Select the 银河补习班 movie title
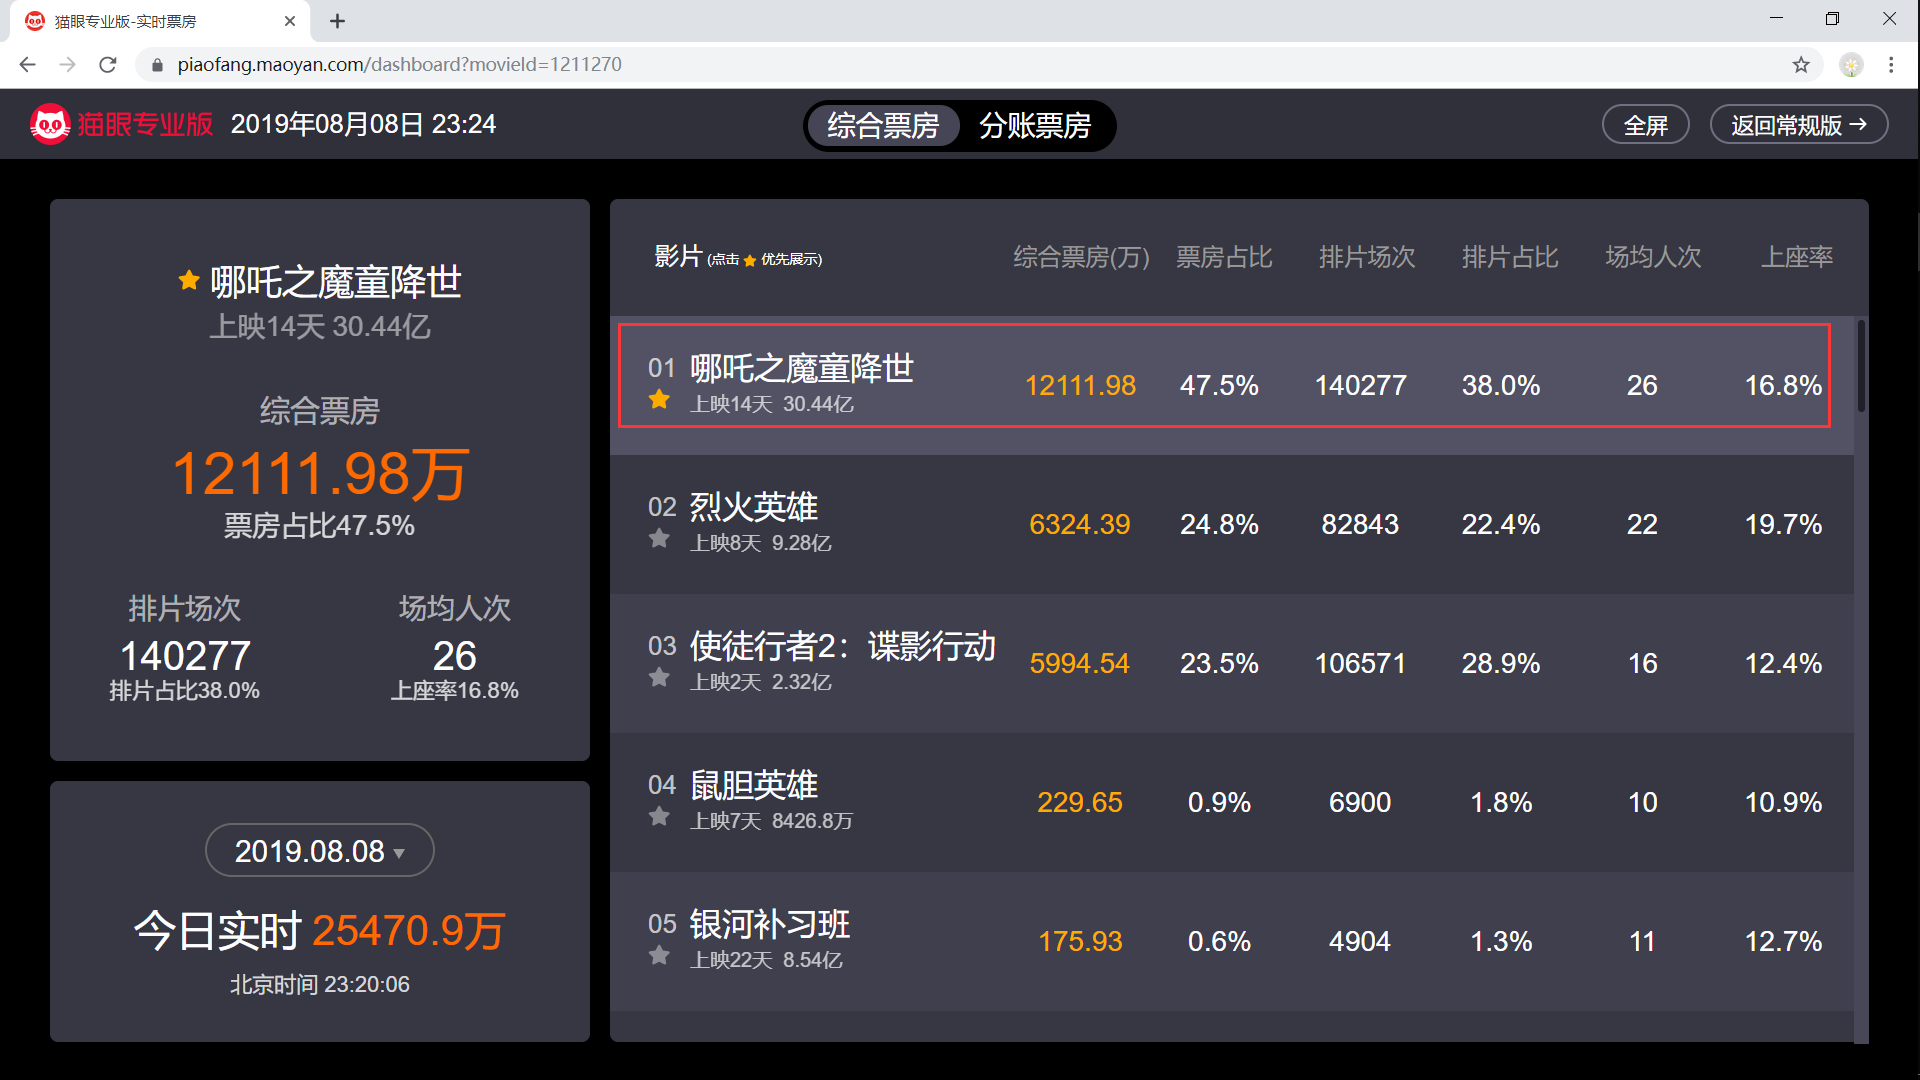This screenshot has height=1080, width=1920. tap(770, 924)
